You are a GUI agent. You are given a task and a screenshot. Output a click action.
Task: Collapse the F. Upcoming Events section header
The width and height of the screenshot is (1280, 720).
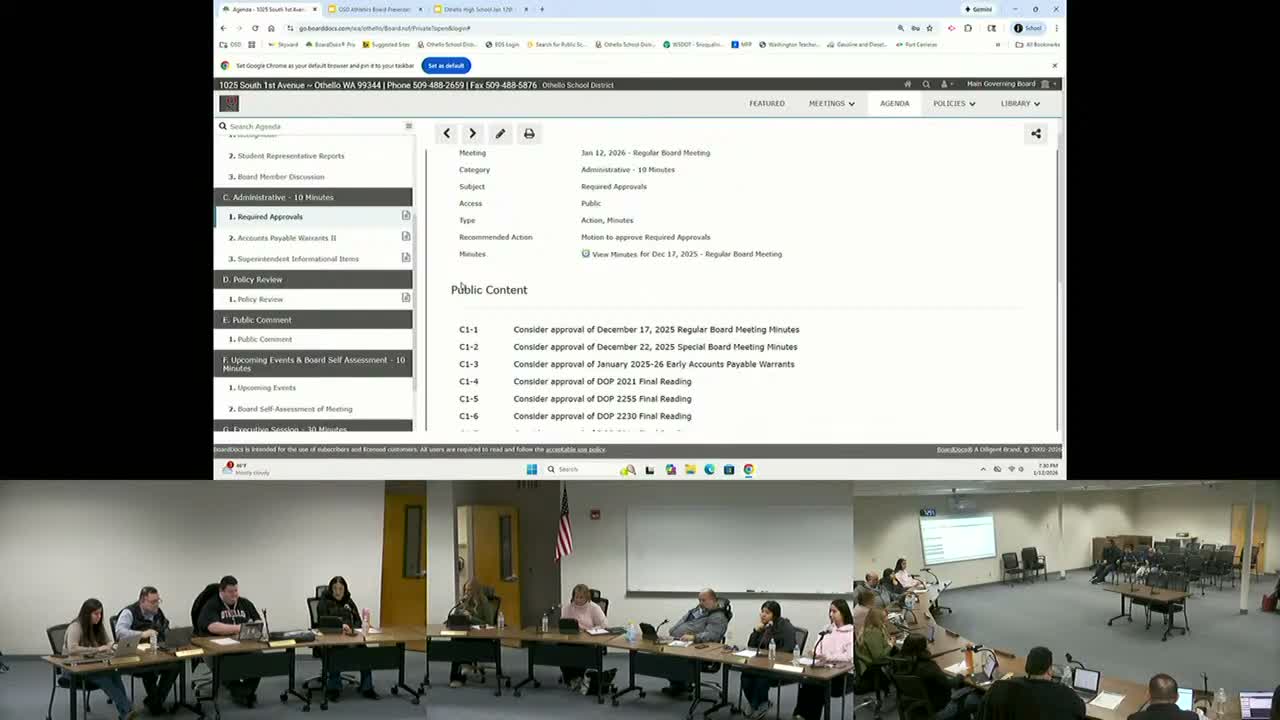tap(313, 364)
